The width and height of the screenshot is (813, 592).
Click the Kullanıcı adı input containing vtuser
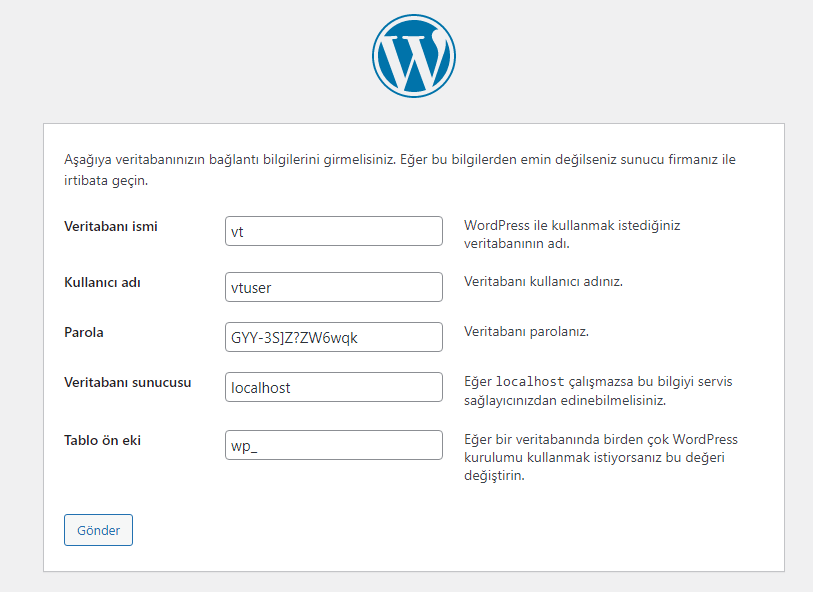(x=334, y=287)
